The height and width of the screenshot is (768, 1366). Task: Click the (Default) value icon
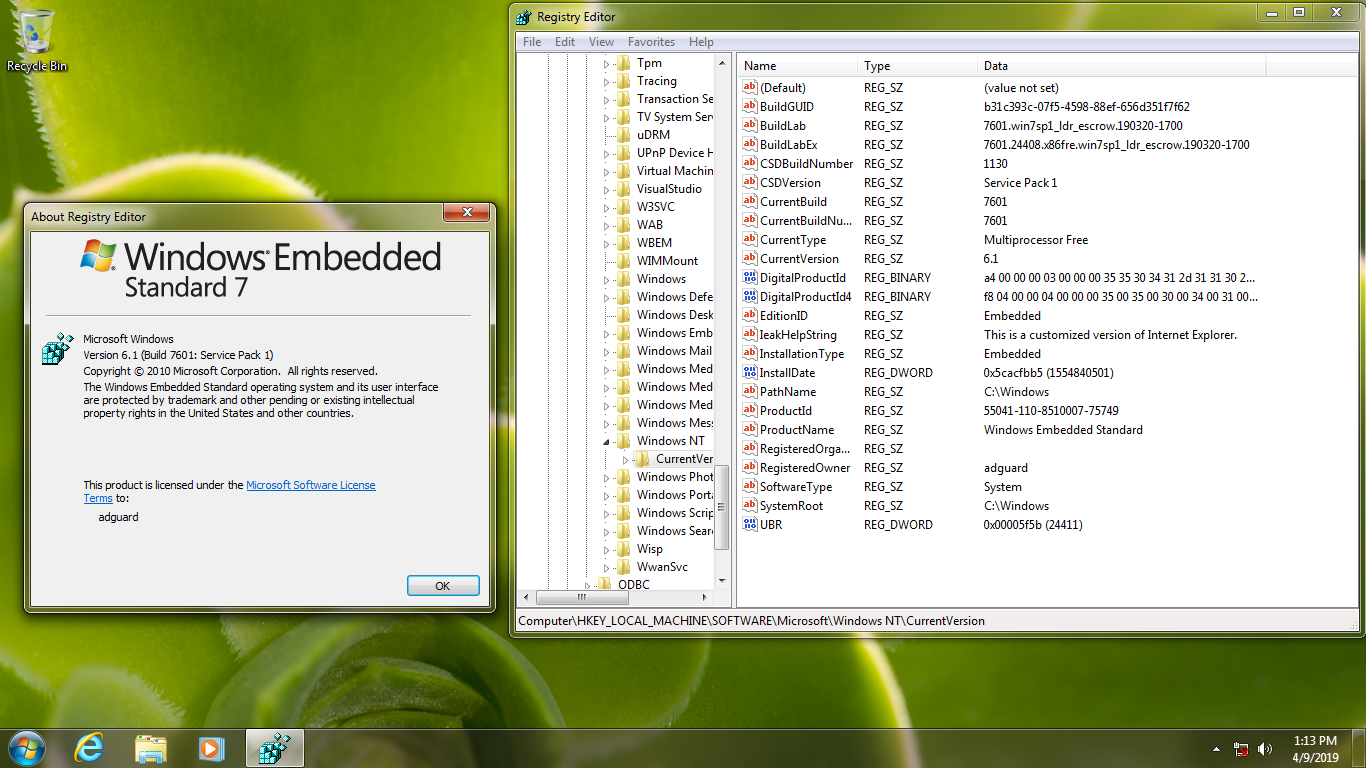[x=750, y=88]
